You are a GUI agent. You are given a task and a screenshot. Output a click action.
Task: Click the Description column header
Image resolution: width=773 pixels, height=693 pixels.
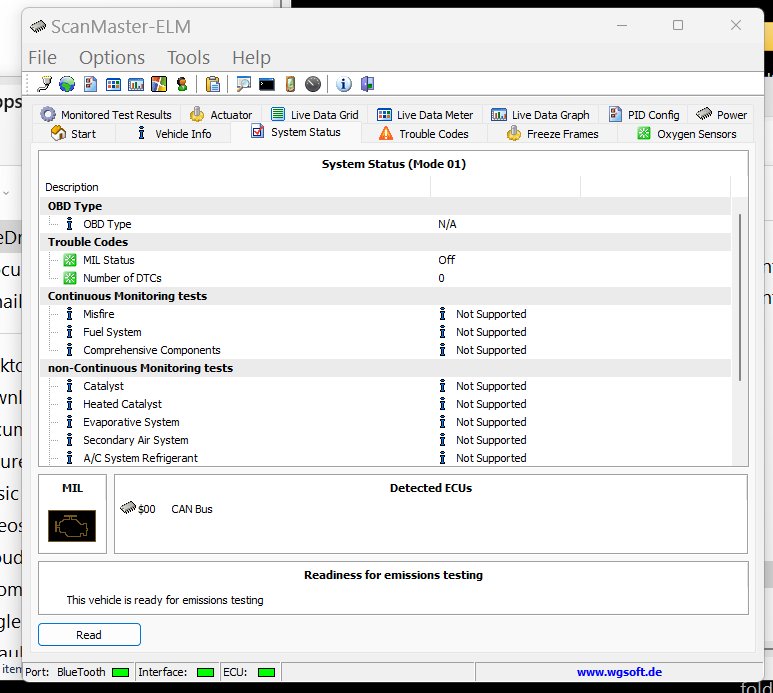(x=235, y=187)
